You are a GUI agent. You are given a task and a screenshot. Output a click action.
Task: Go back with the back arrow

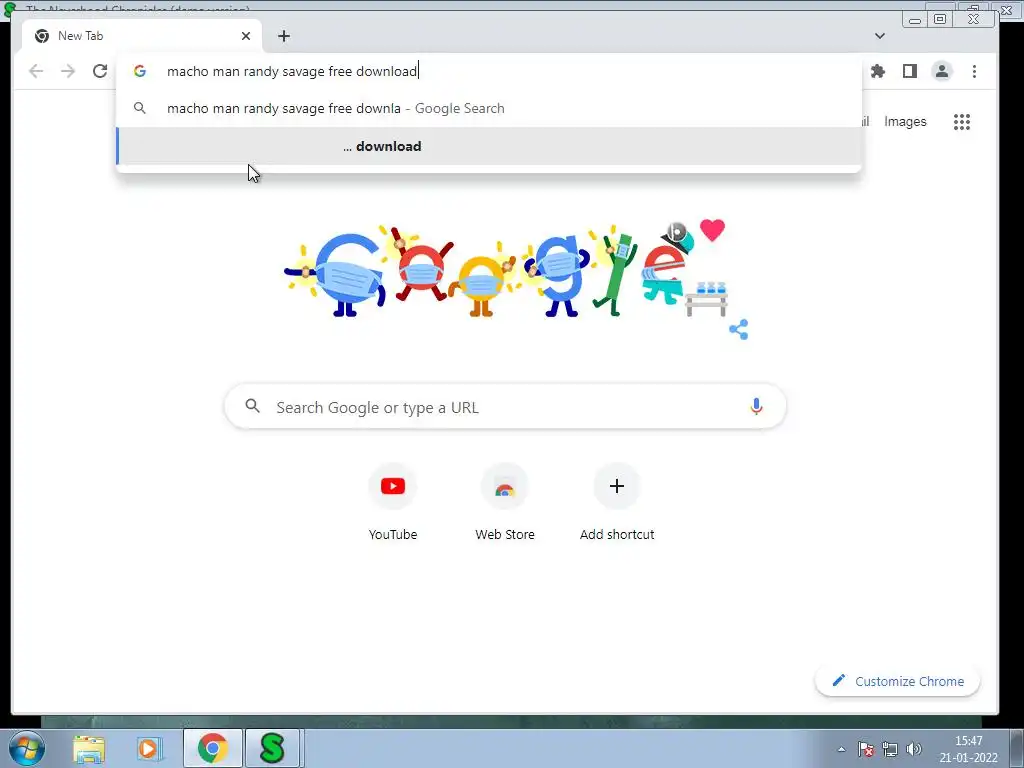point(36,71)
